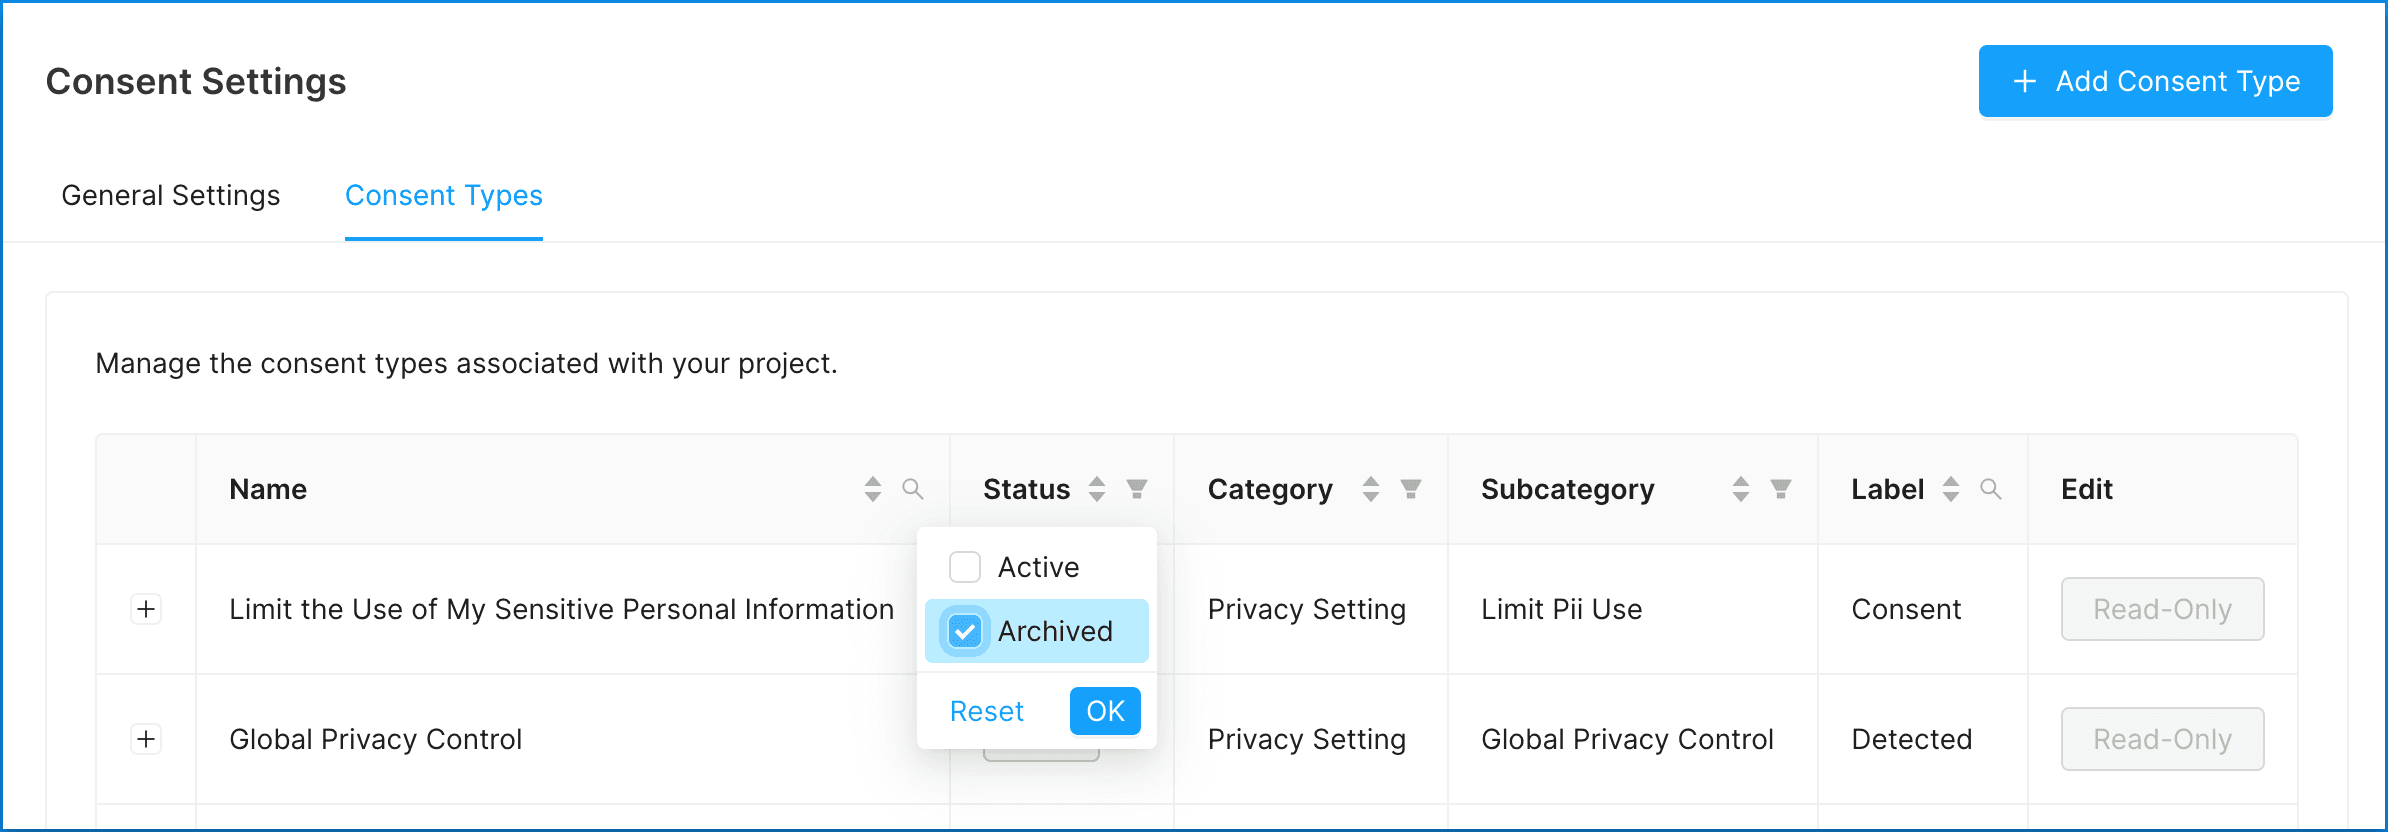Sort table by Name column arrows
This screenshot has height=832, width=2388.
(873, 489)
